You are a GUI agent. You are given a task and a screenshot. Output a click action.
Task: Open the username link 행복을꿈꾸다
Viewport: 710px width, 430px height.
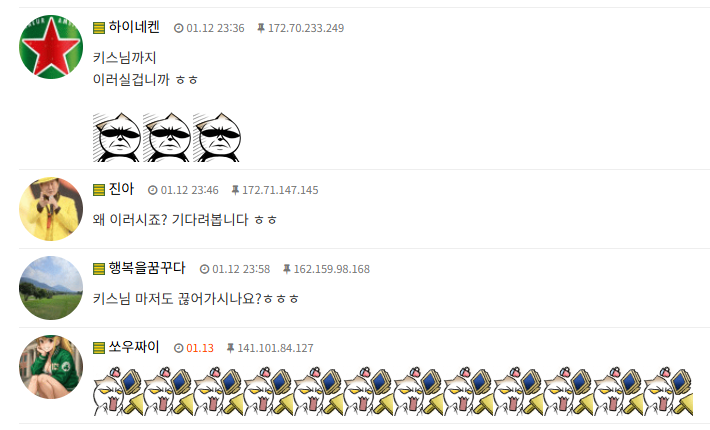(x=147, y=268)
